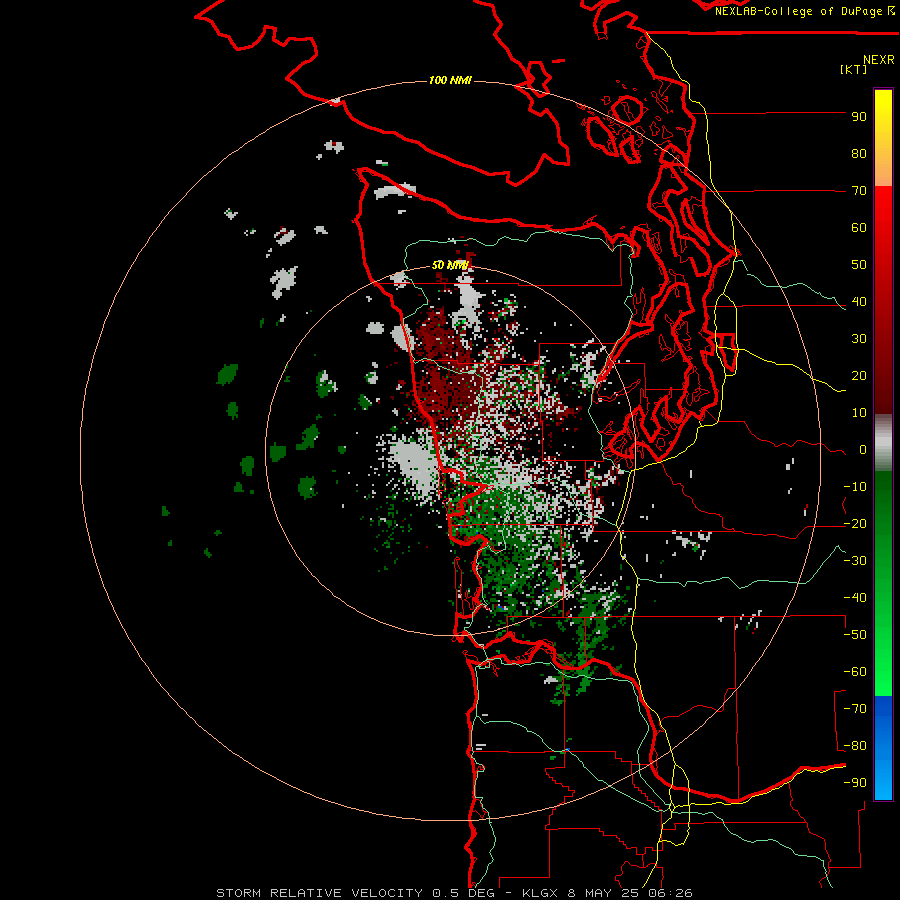Image resolution: width=900 pixels, height=900 pixels.
Task: Click the 50 NMI range ring label
Action: coord(450,265)
